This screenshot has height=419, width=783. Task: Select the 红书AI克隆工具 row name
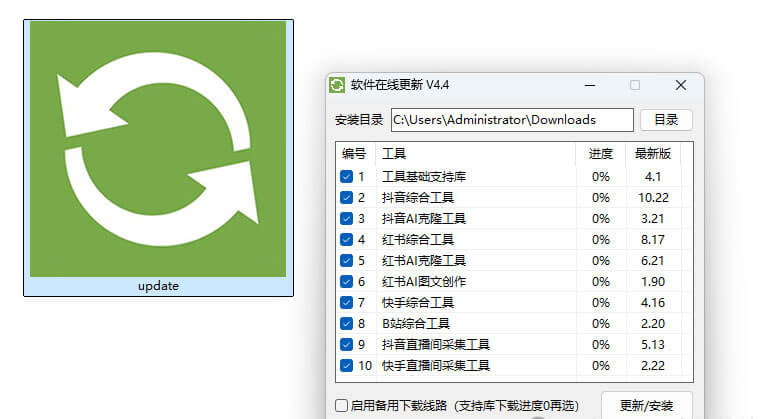[x=424, y=261]
